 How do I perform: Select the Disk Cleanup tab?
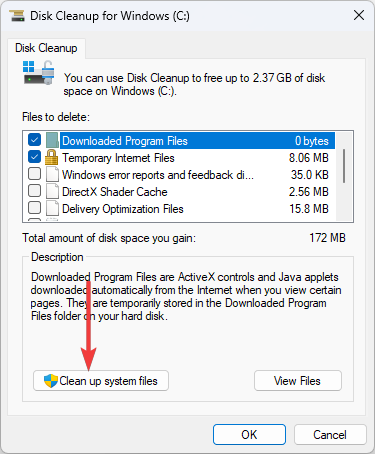click(46, 48)
